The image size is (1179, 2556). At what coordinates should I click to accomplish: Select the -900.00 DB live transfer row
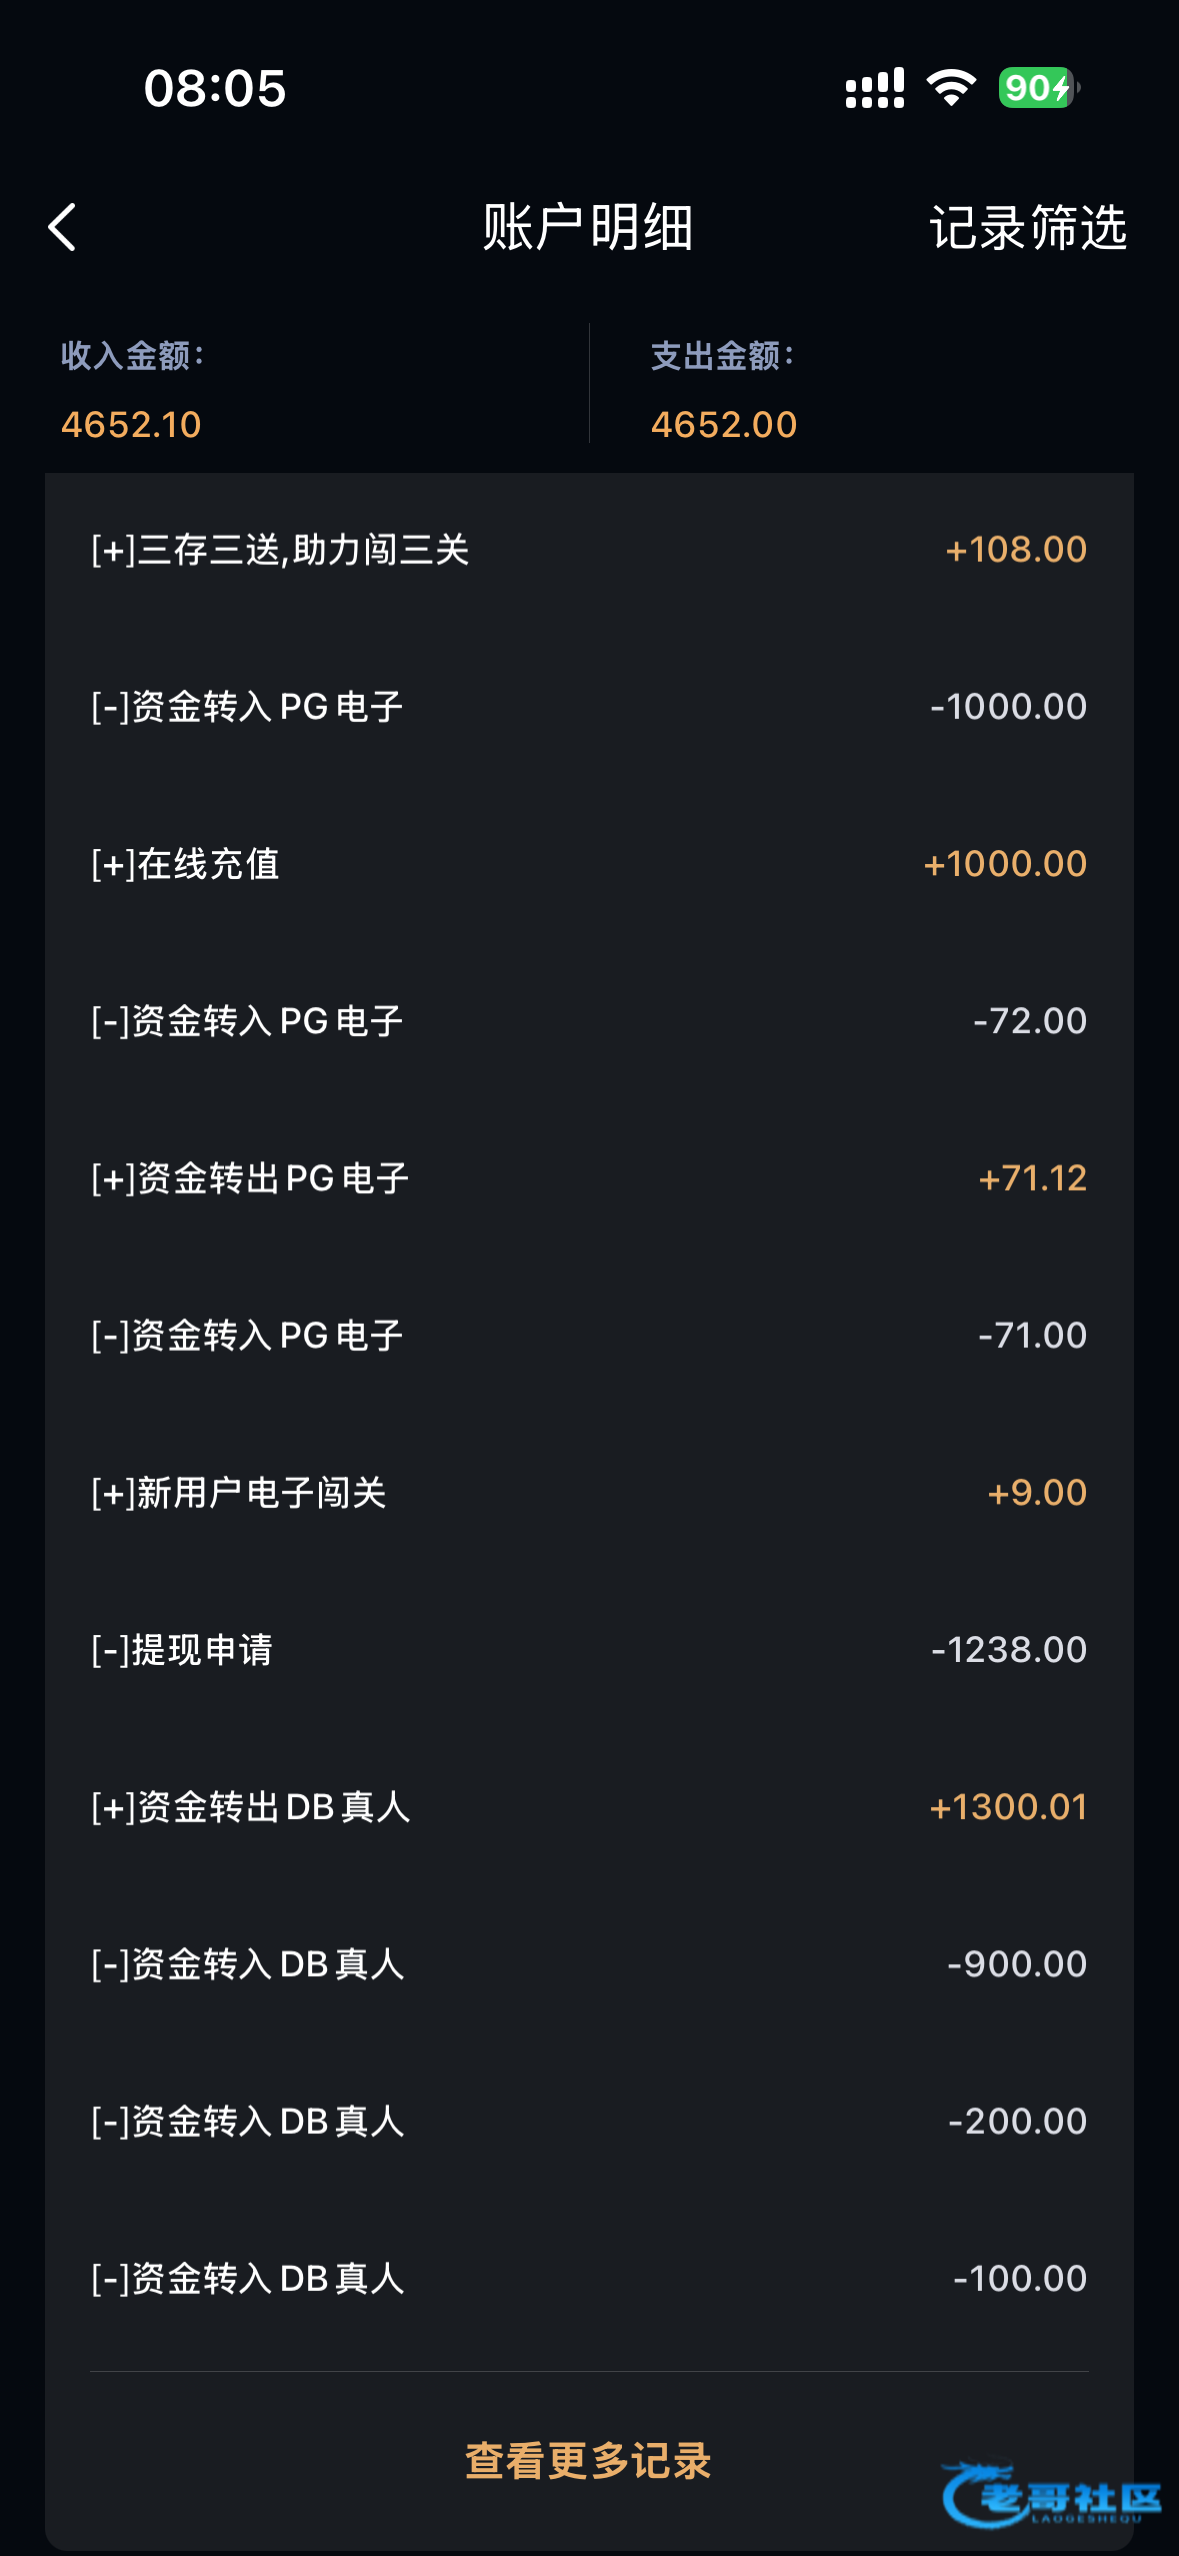click(588, 1964)
